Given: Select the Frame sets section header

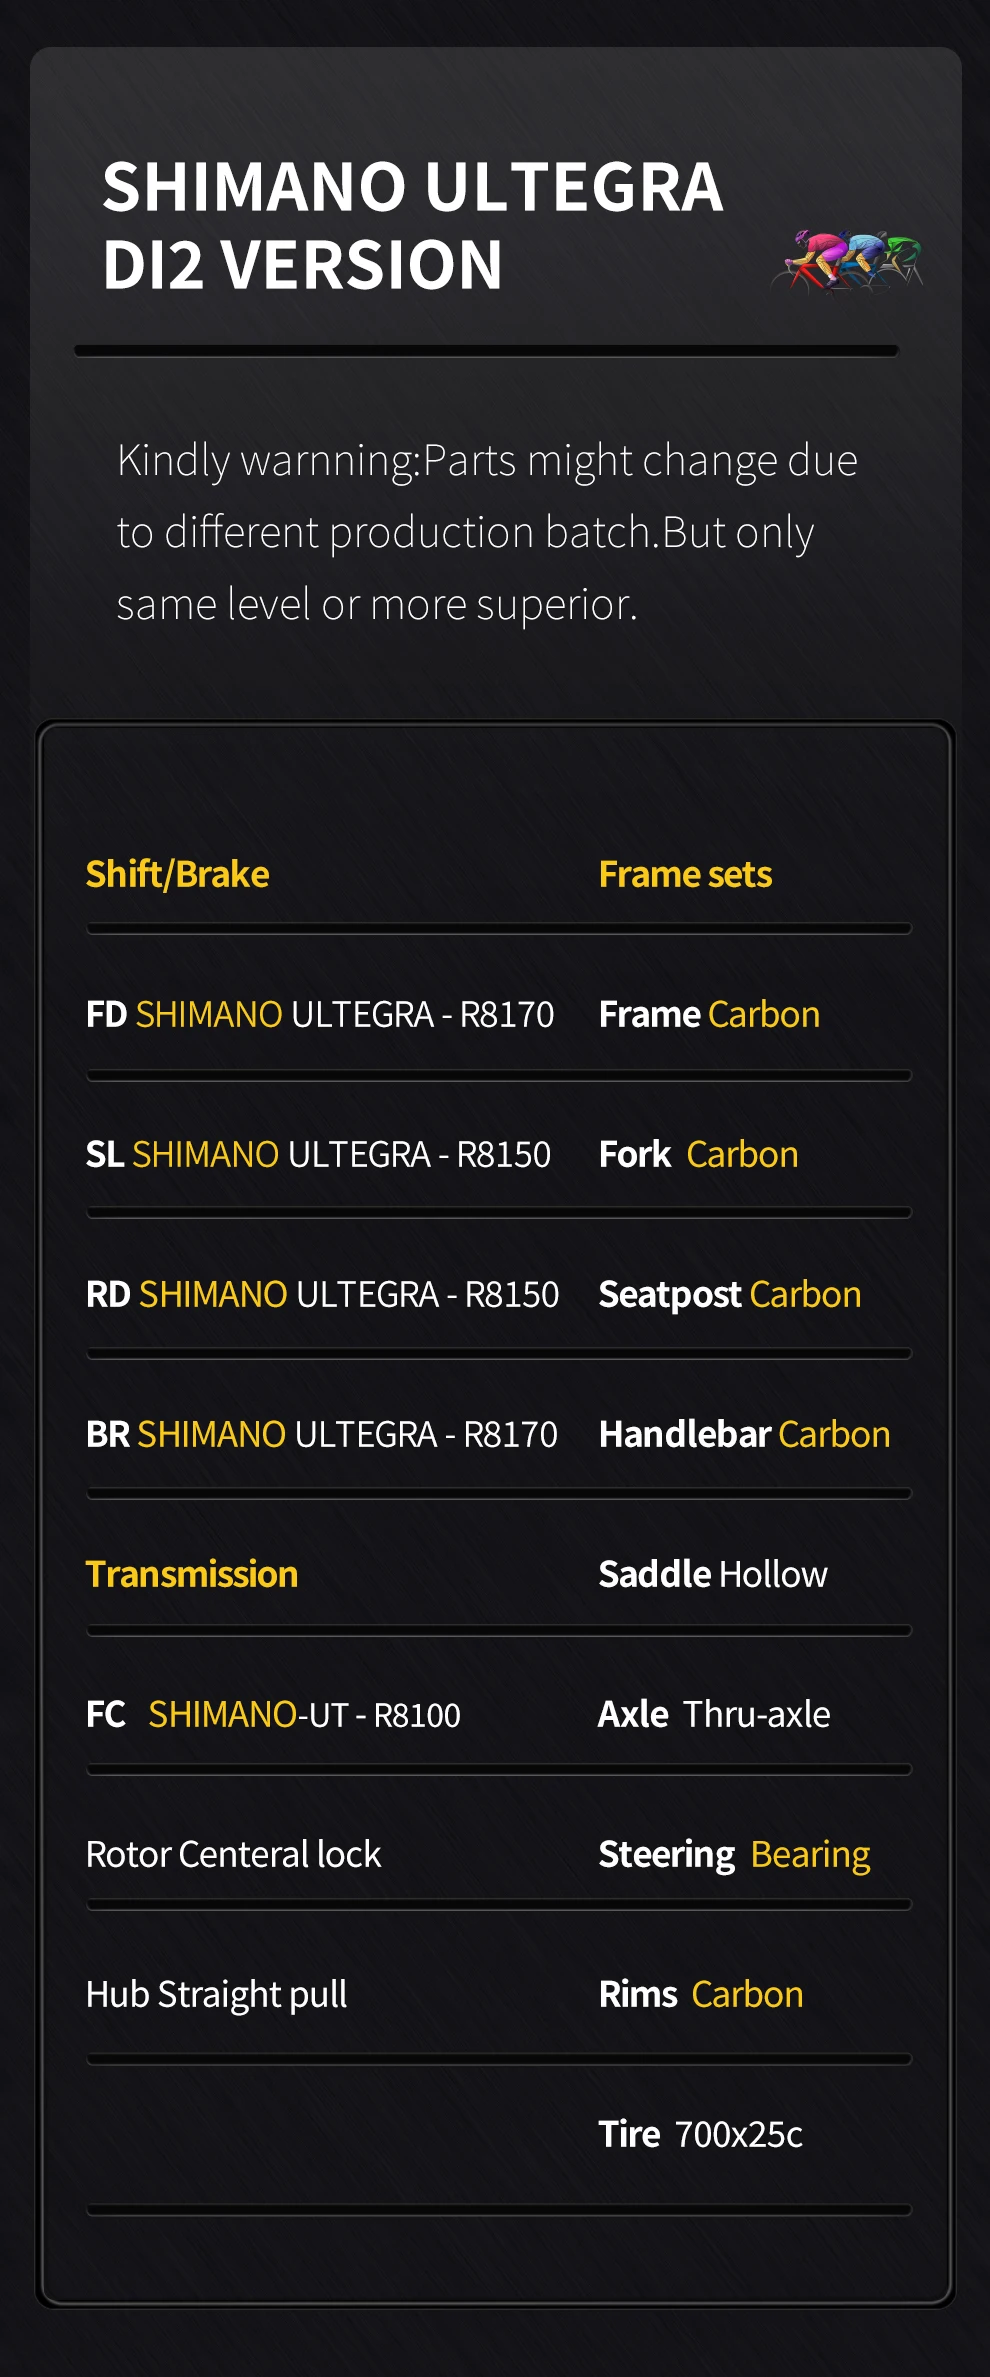Looking at the screenshot, I should (685, 875).
